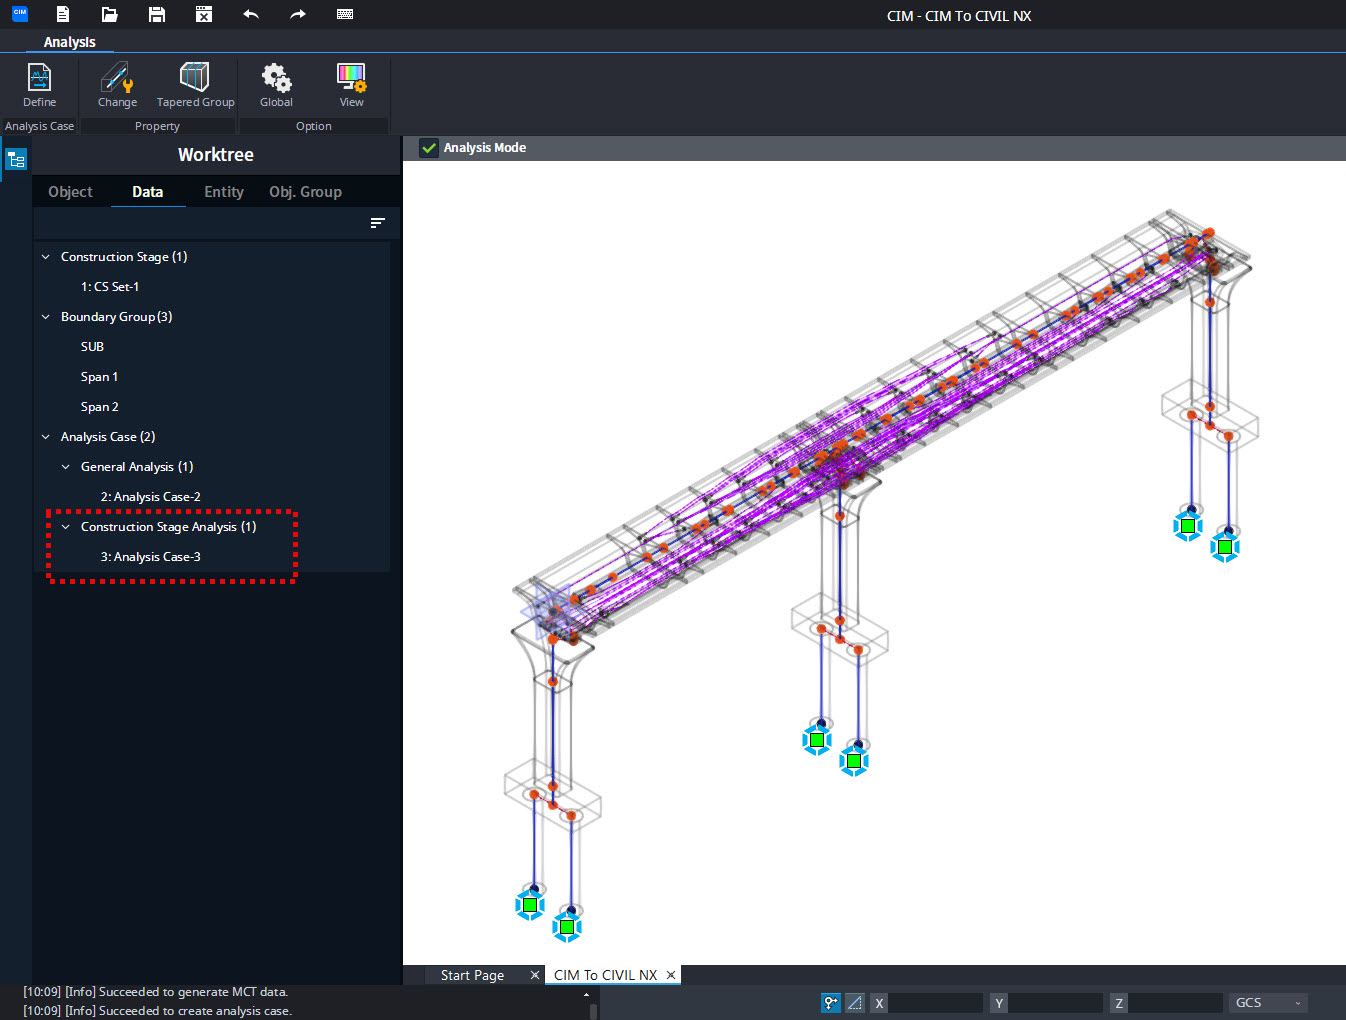Open the worktree sort options icon
Screen dimensions: 1346x1020
pyautogui.click(x=377, y=223)
